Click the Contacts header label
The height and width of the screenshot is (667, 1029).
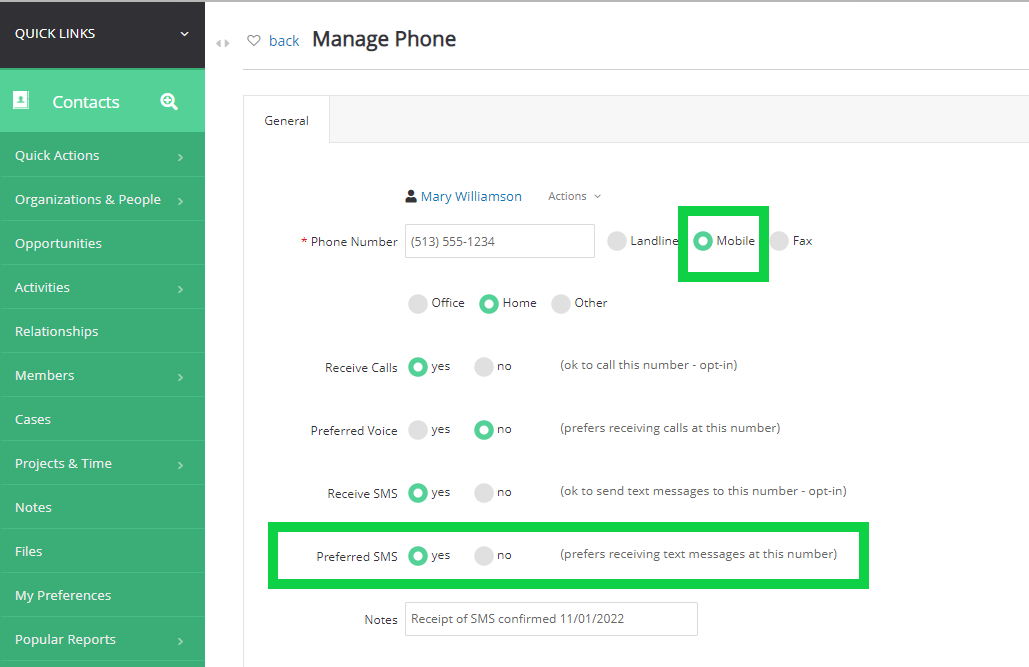click(x=86, y=102)
